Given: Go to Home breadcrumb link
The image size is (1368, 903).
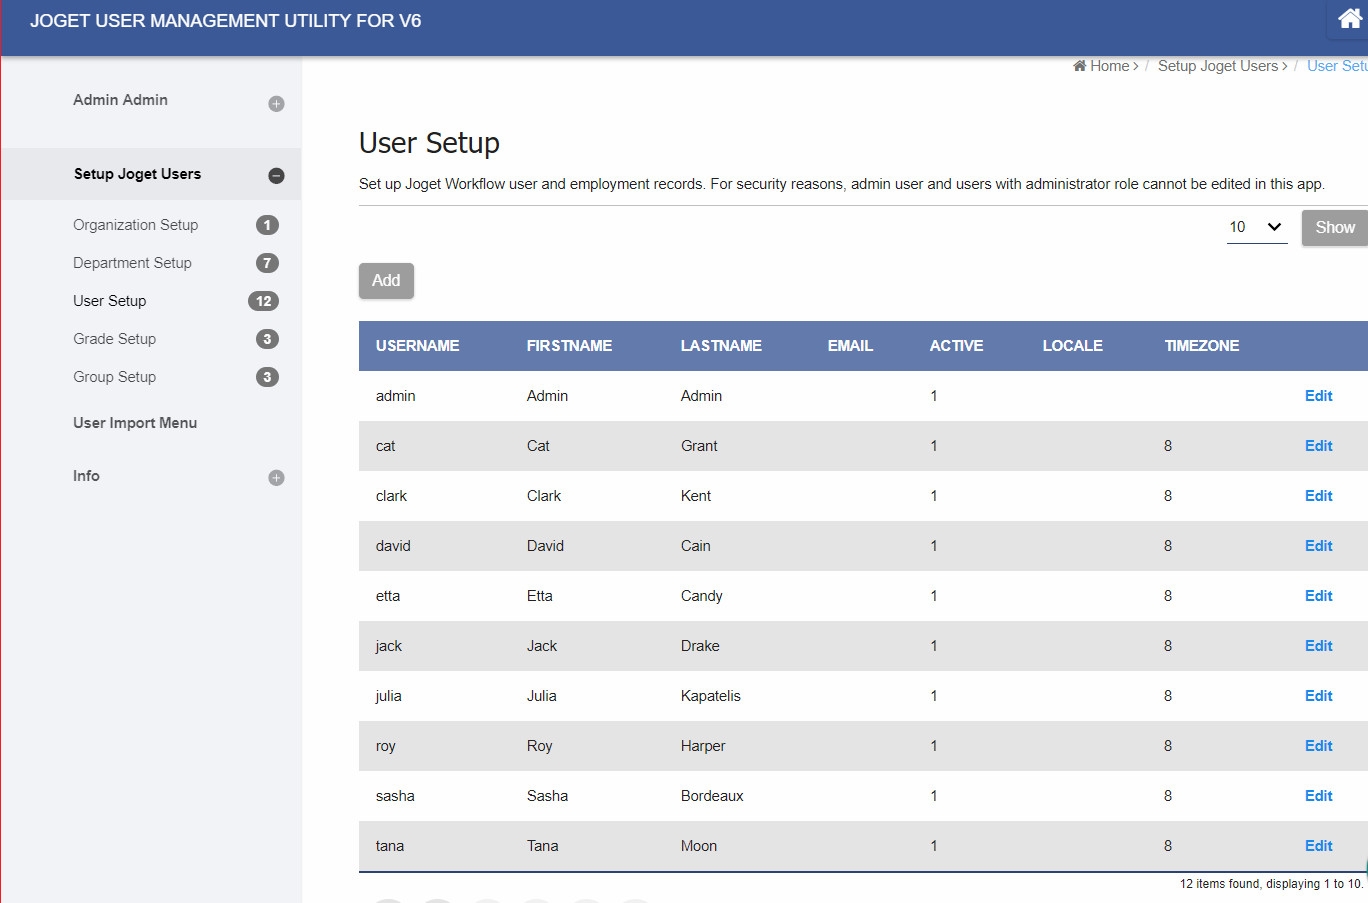Looking at the screenshot, I should point(1102,66).
